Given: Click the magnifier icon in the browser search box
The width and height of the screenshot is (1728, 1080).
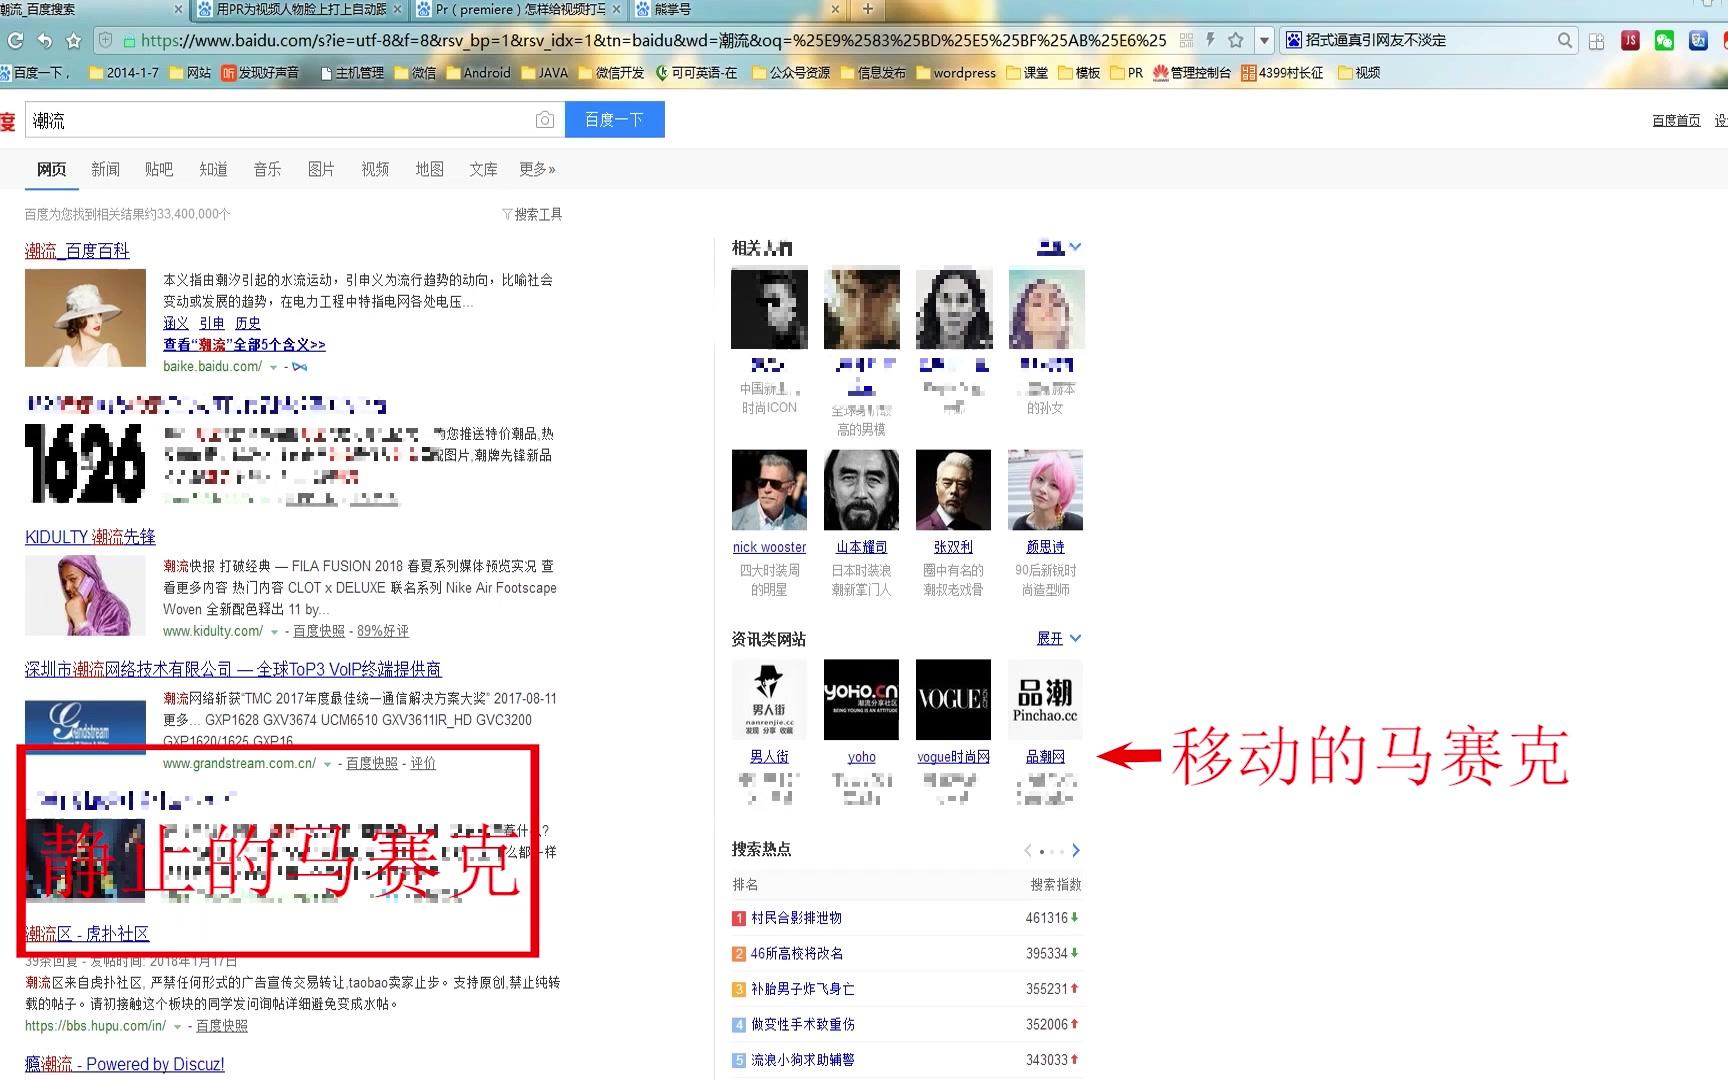Looking at the screenshot, I should tap(1565, 40).
